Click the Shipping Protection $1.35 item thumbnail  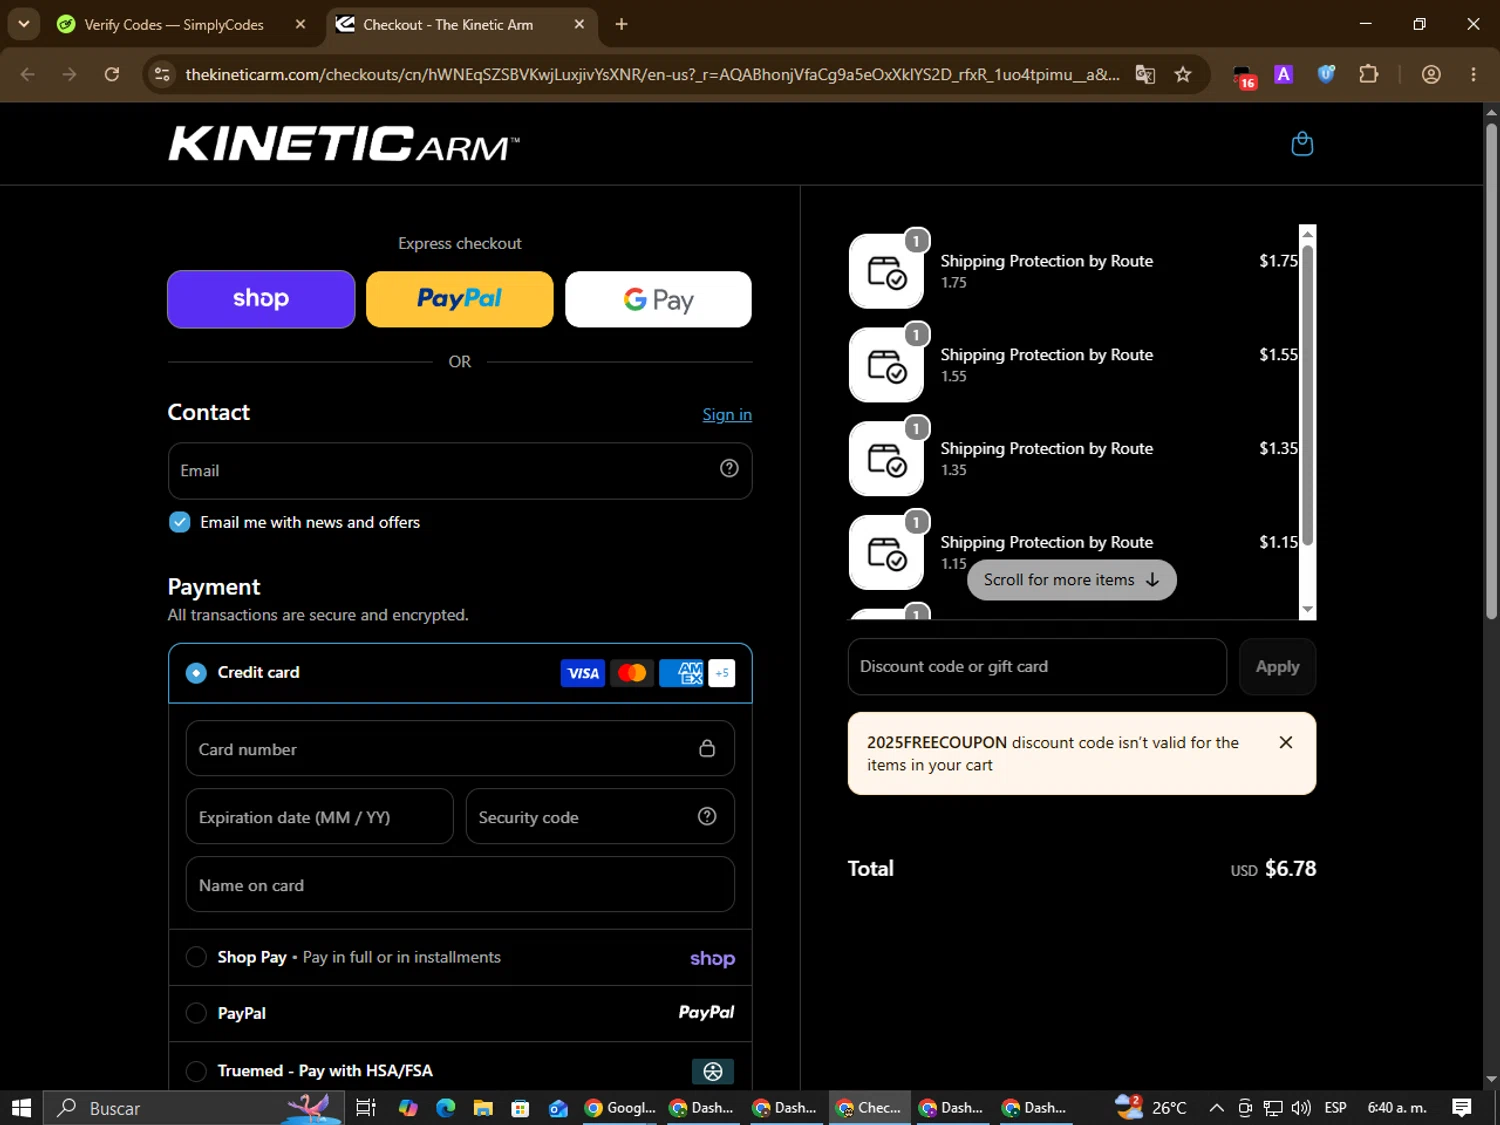886,459
